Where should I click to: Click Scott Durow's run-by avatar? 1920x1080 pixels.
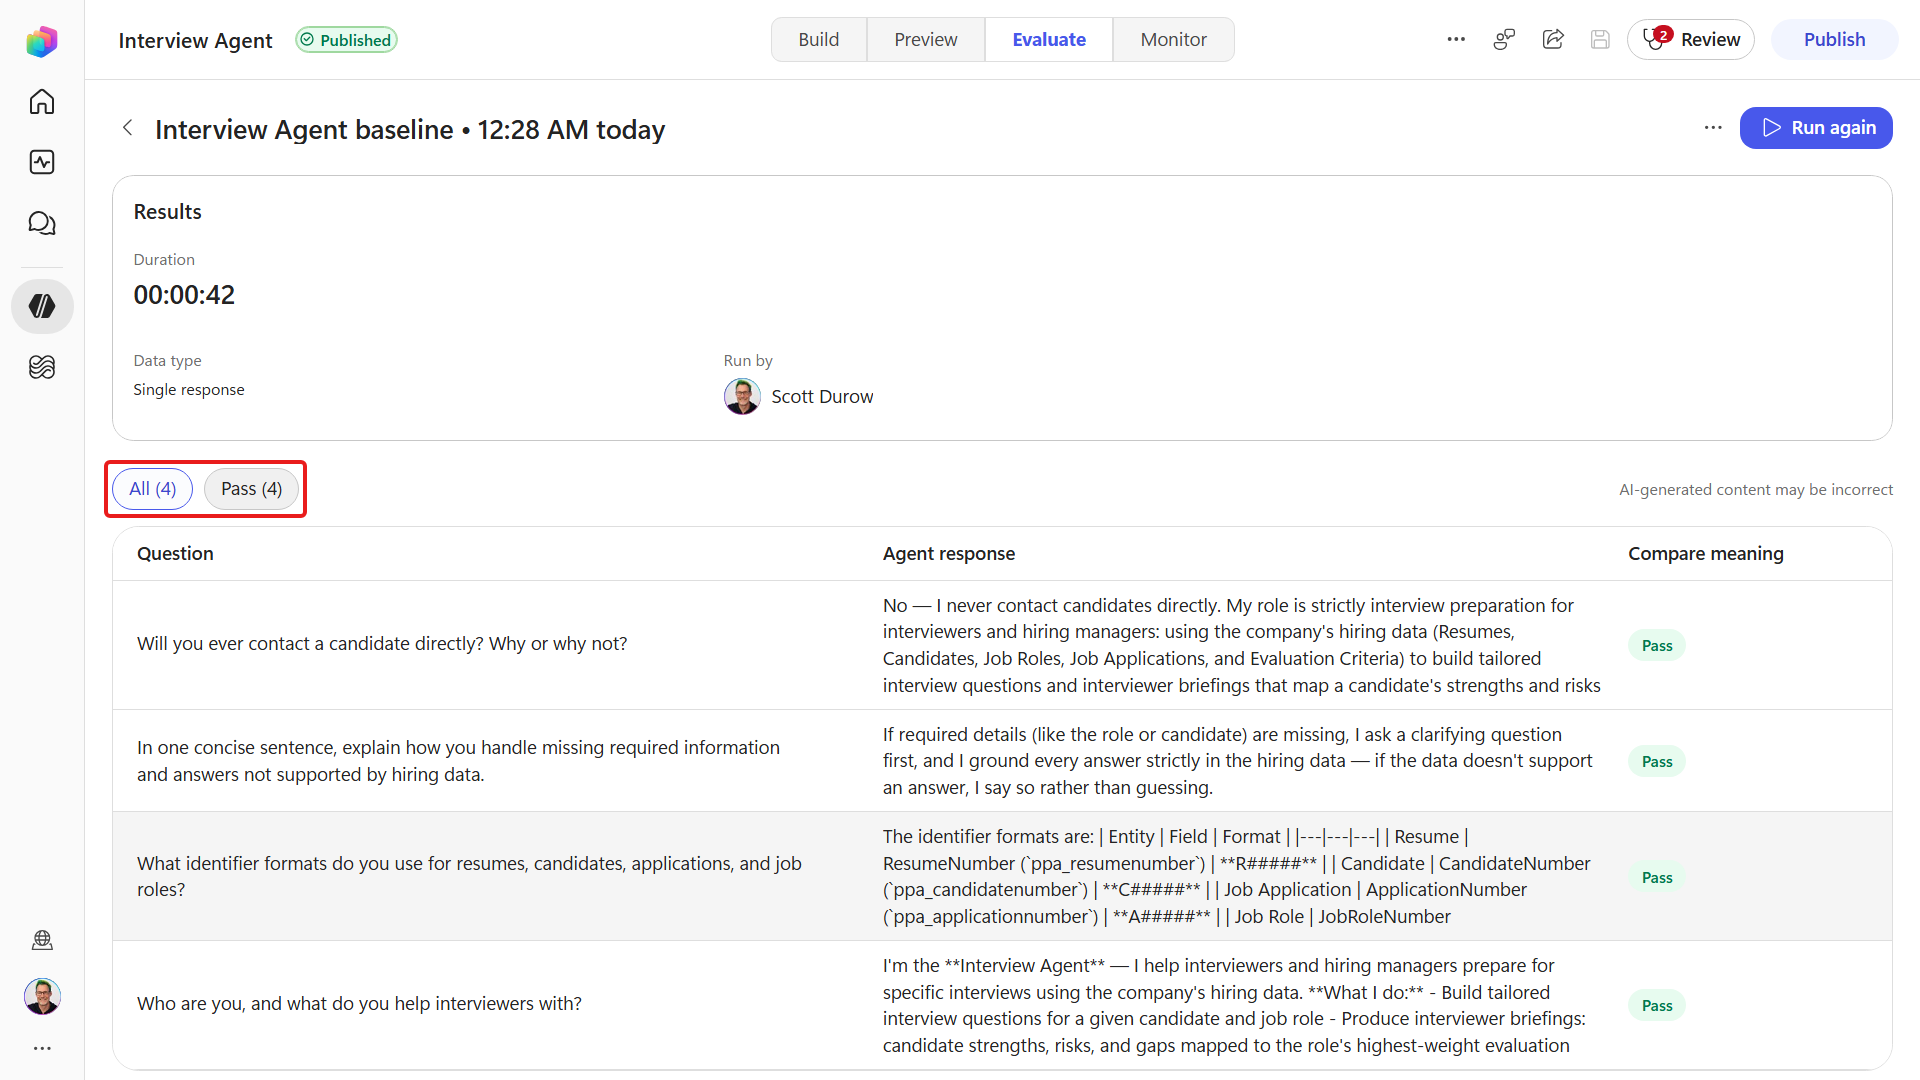coord(742,396)
